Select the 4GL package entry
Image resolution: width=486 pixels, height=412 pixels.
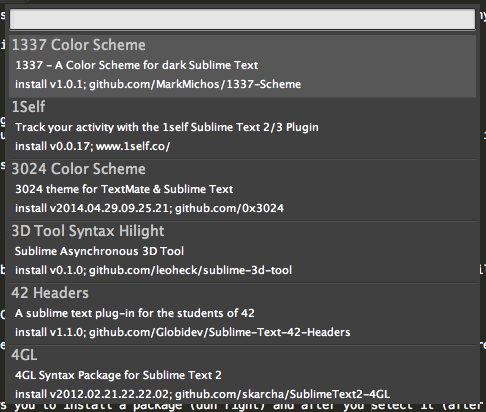pos(242,374)
